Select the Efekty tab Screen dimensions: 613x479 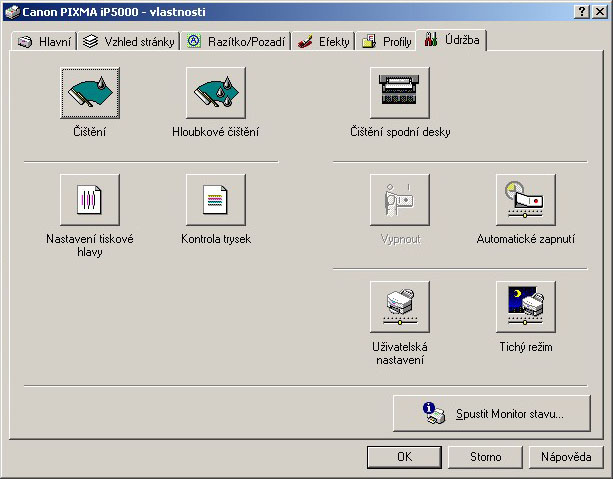pos(324,42)
